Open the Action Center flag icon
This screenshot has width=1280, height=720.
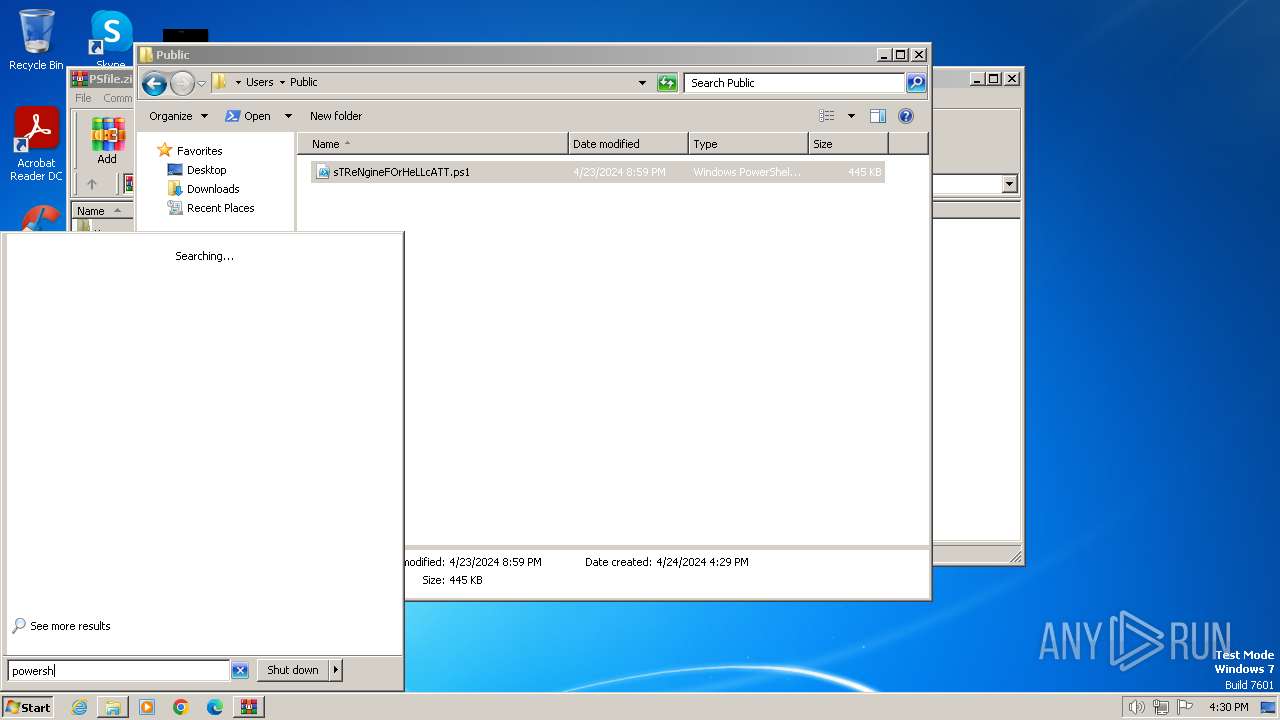(x=1184, y=707)
